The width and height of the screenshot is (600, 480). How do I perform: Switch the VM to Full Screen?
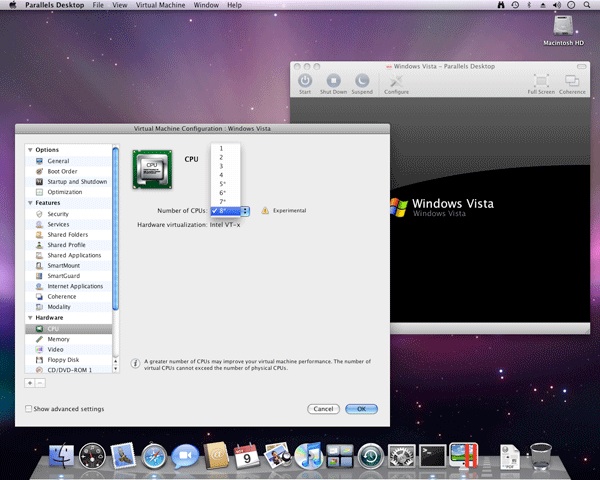pos(541,84)
